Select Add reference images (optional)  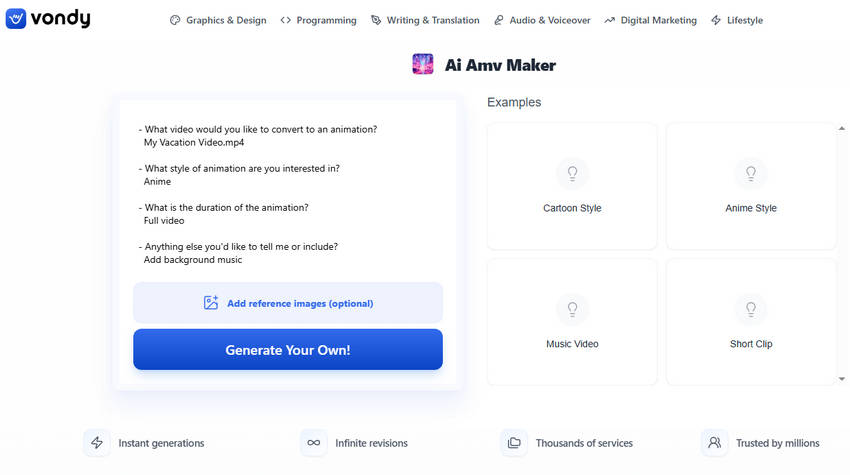(x=288, y=303)
